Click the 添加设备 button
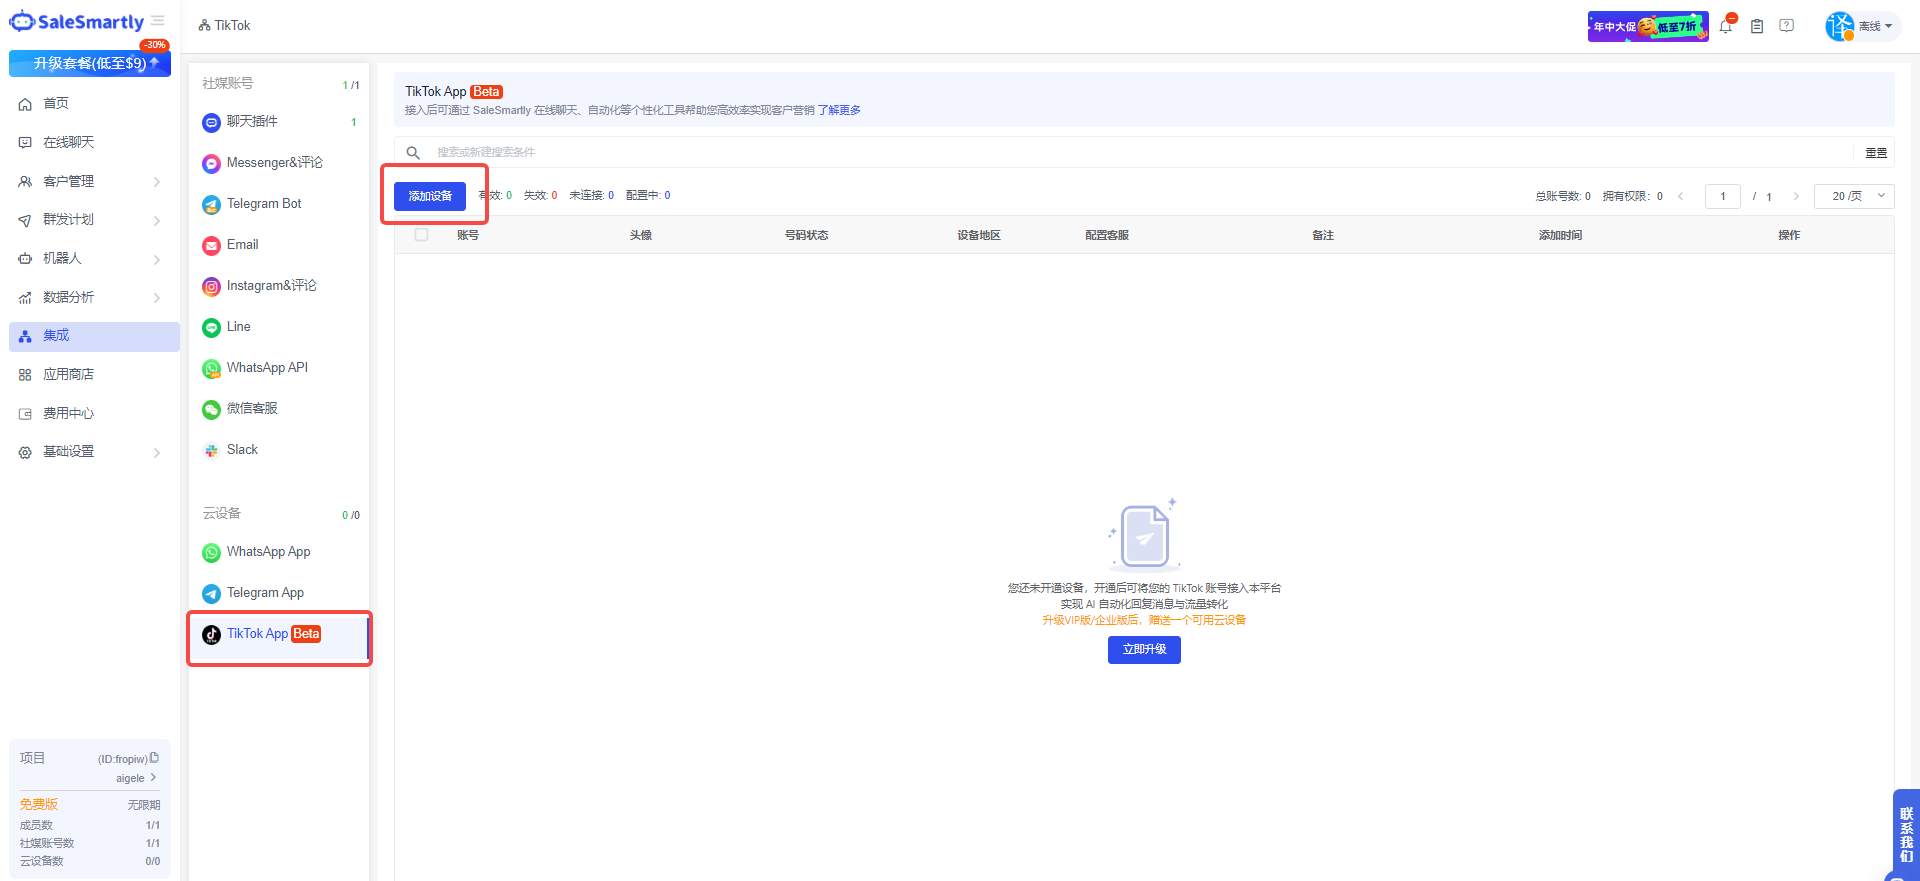Image resolution: width=1920 pixels, height=881 pixels. coord(430,196)
